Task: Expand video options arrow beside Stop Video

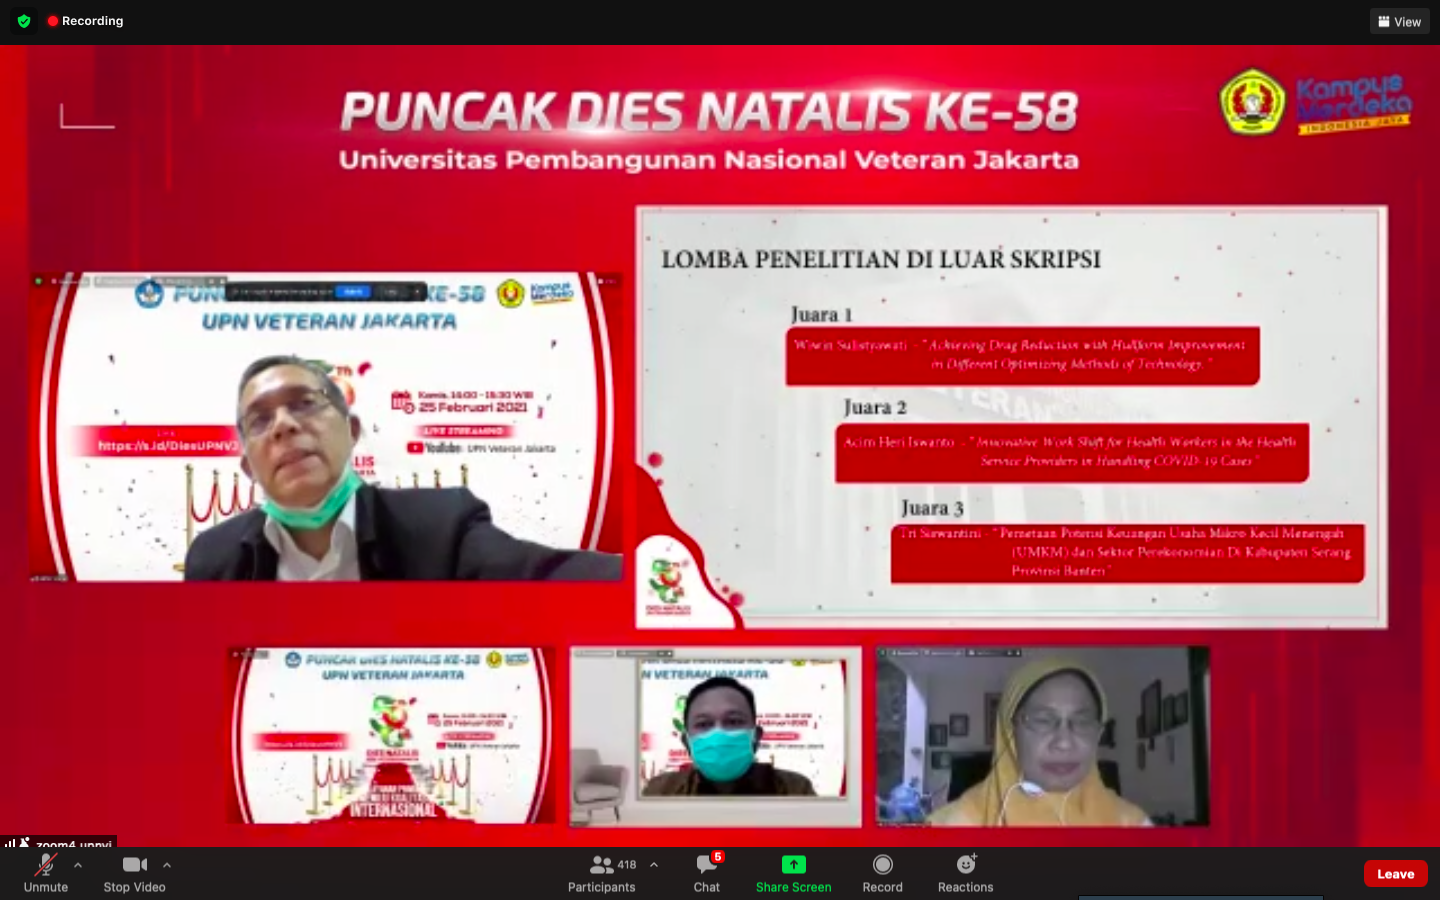Action: coord(167,865)
